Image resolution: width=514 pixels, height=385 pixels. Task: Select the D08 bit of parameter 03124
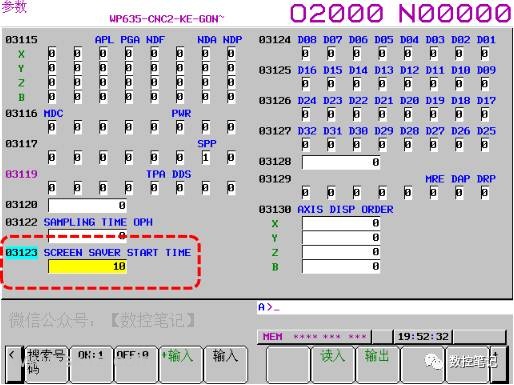pos(305,54)
